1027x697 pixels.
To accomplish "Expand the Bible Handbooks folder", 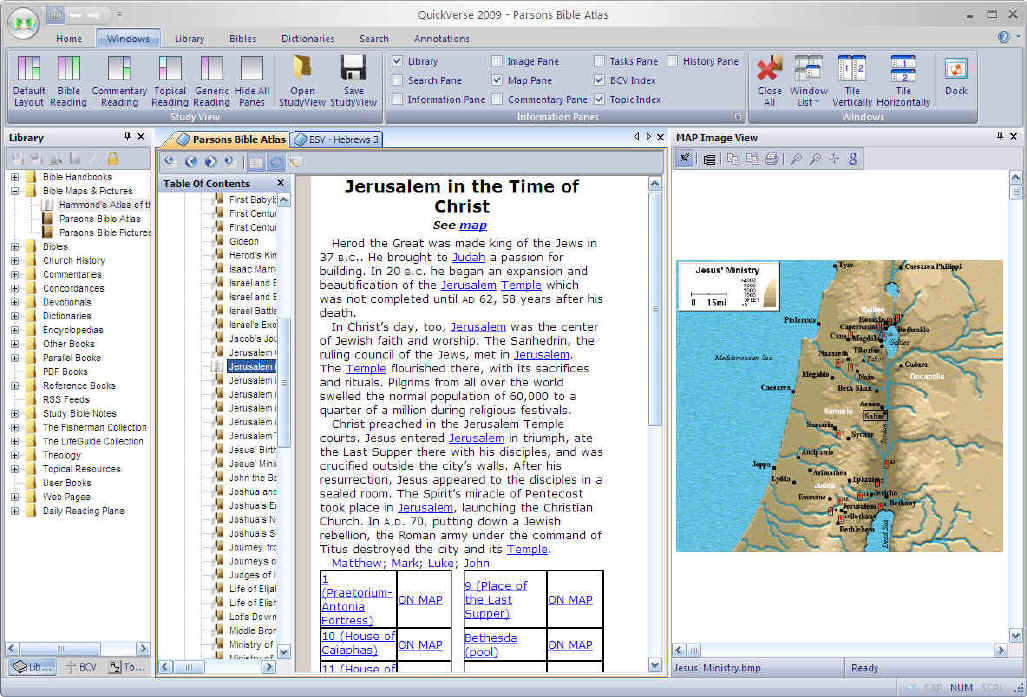I will 14,177.
